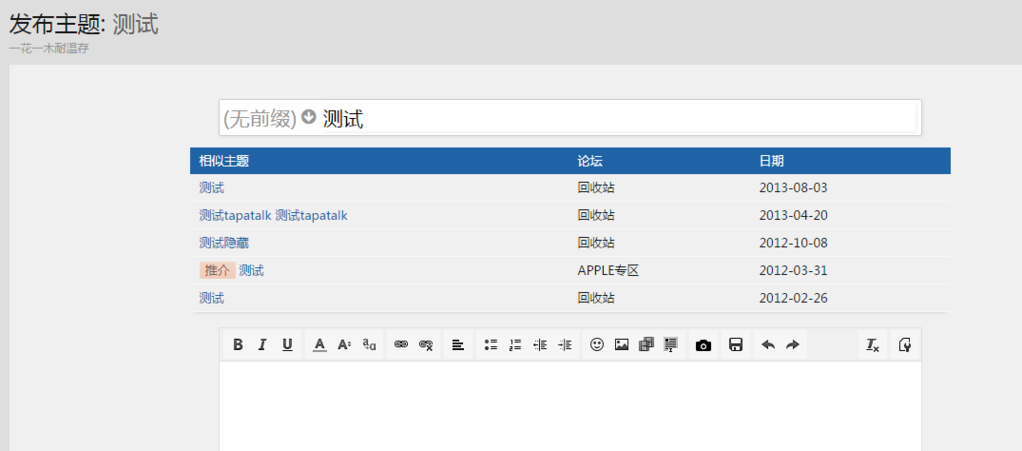Save draft with the floppy disk icon
This screenshot has height=451, width=1022.
coord(736,345)
